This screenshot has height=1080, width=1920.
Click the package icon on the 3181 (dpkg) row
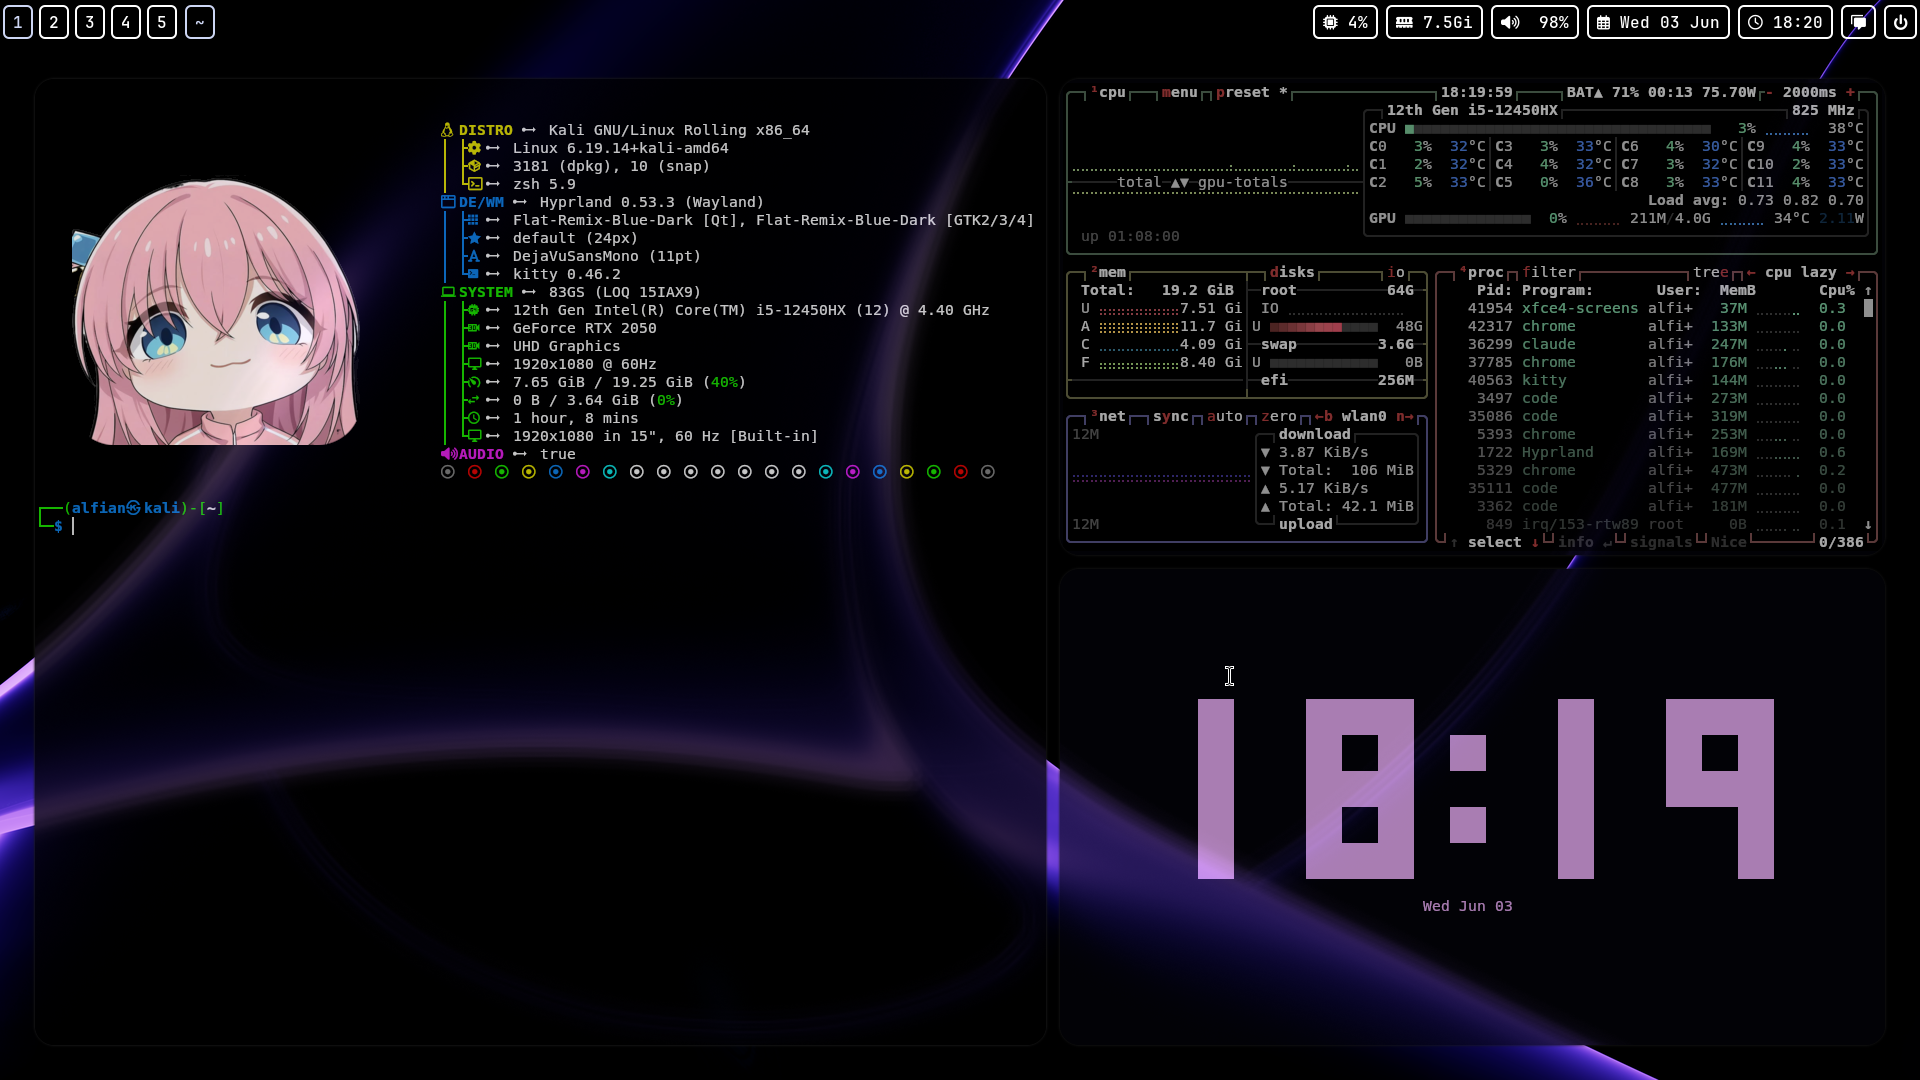point(474,166)
